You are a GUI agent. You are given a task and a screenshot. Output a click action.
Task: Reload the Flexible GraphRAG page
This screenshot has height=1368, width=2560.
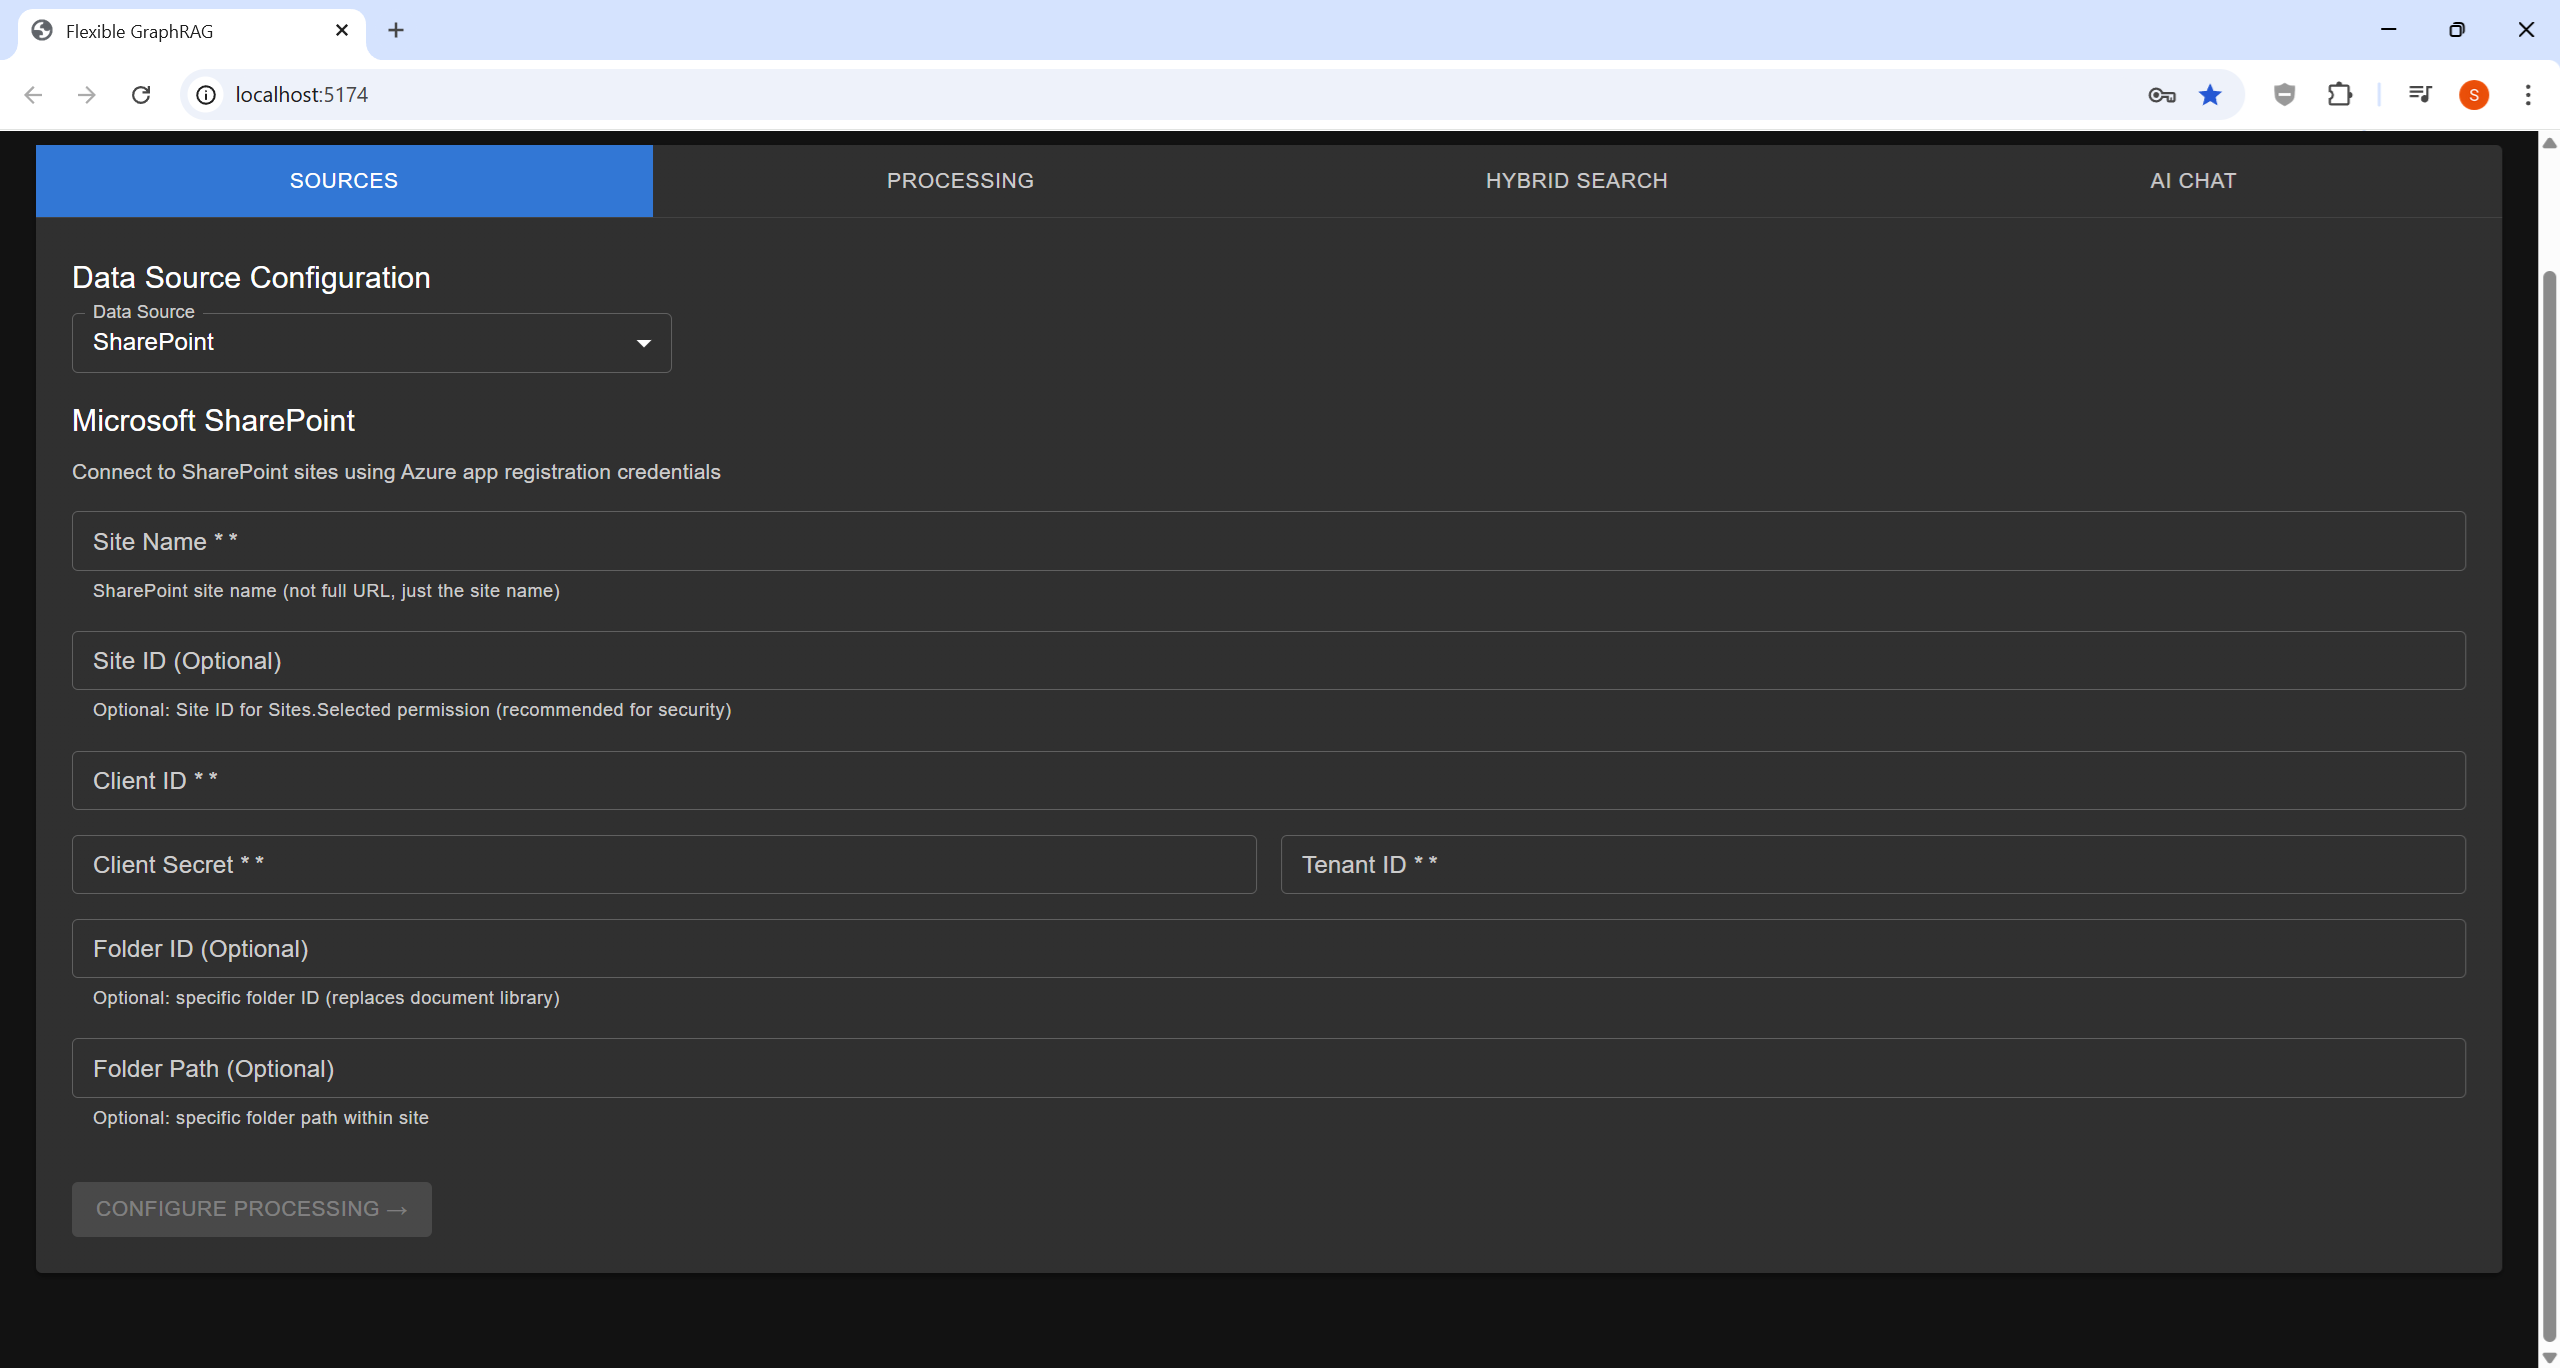pyautogui.click(x=141, y=94)
